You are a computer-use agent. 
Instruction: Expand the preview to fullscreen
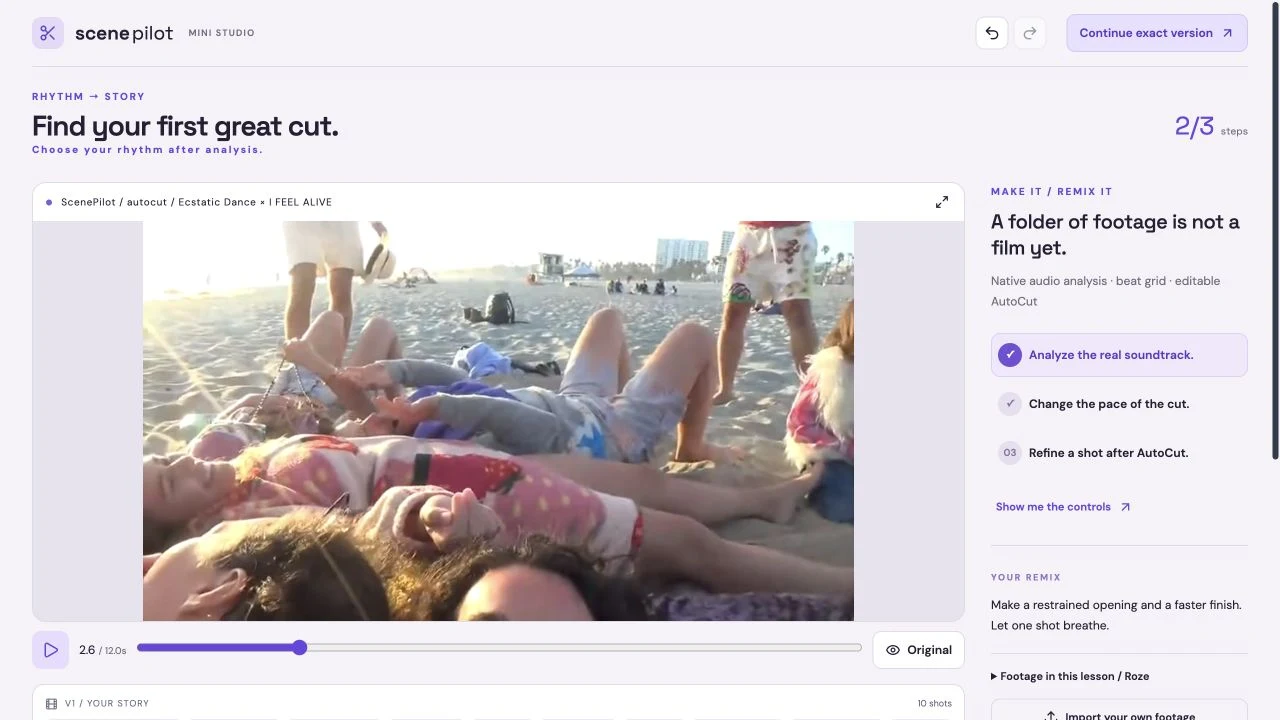(942, 202)
